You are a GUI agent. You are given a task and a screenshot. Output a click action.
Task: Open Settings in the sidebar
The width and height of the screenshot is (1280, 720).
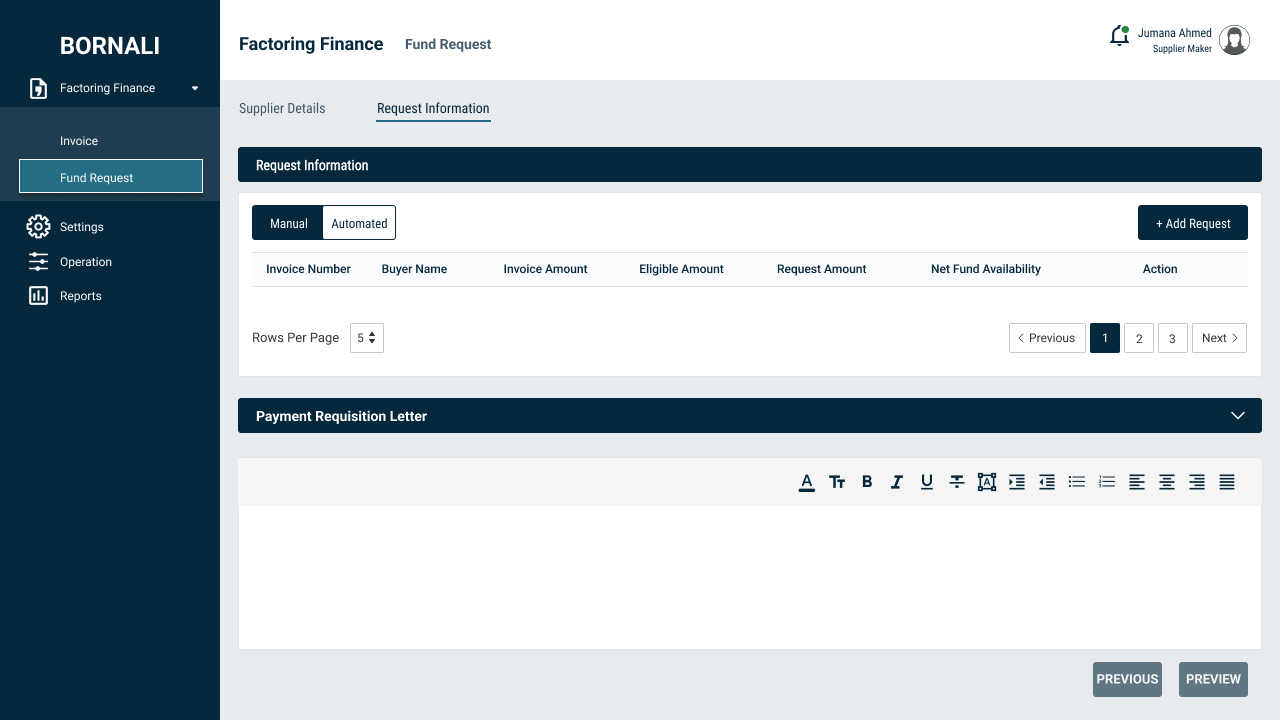click(x=82, y=227)
